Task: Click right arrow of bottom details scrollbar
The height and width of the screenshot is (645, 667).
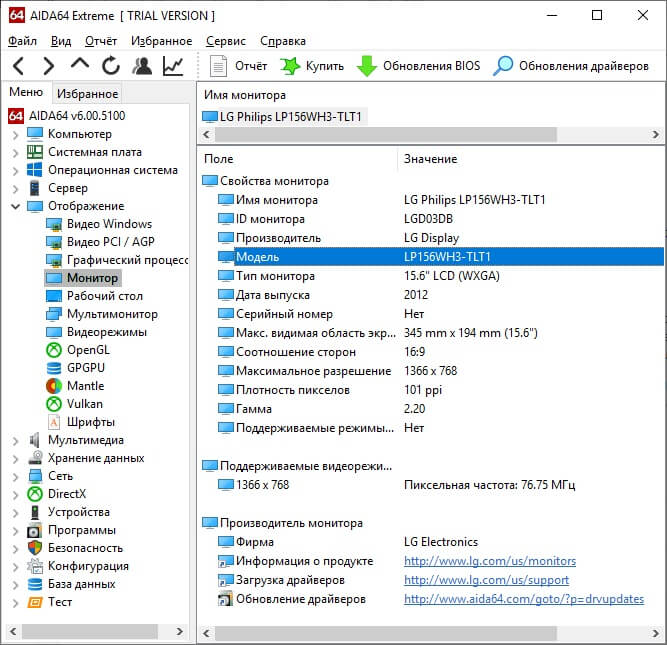Action: point(656,634)
